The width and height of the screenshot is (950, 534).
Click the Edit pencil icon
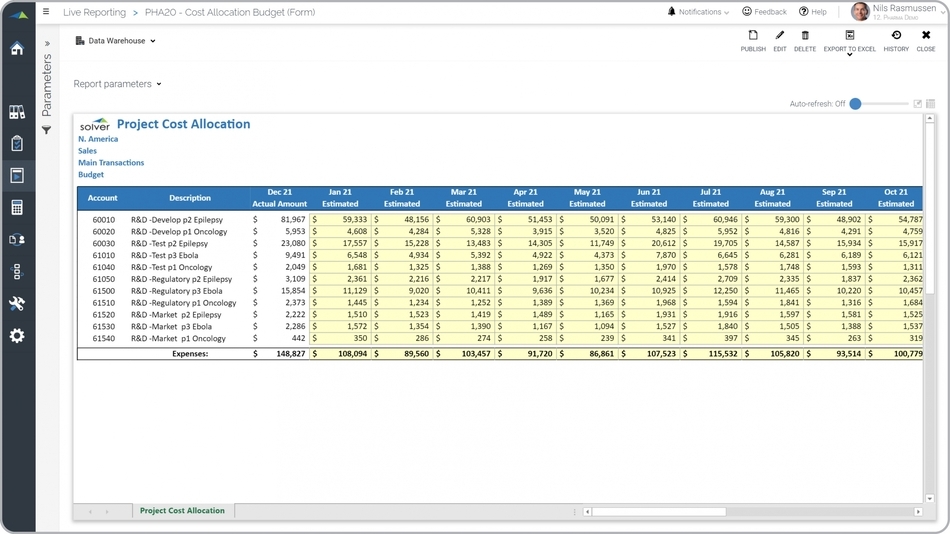coord(780,36)
